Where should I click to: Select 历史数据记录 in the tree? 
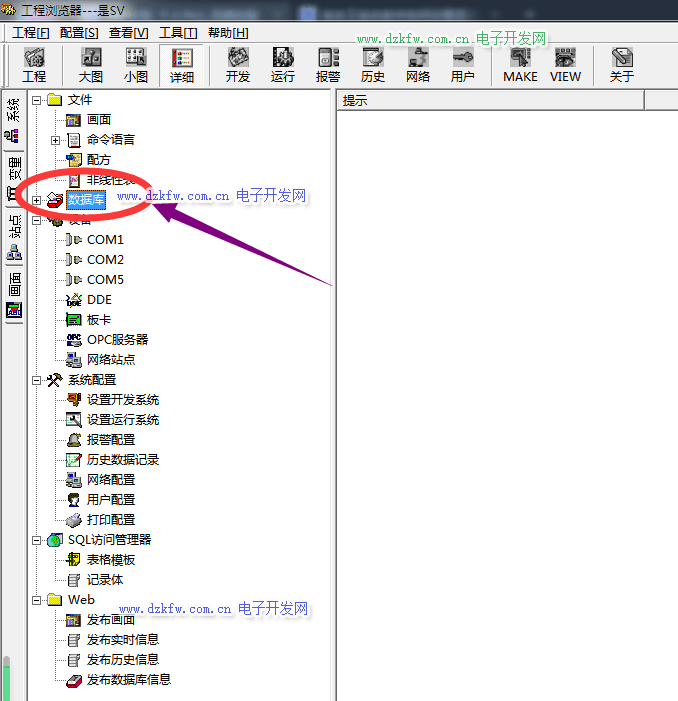click(122, 460)
